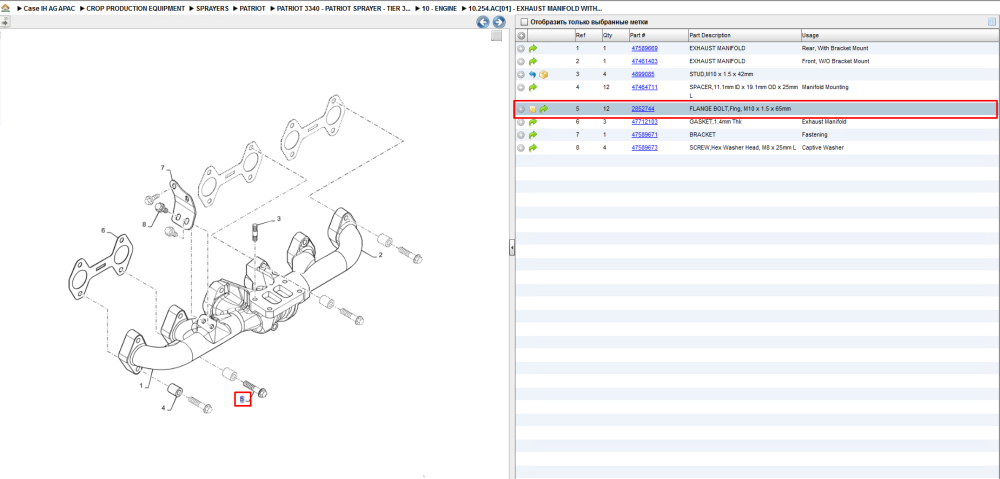The image size is (1000, 479).
Task: Click the add-all circle in table header
Action: [x=521, y=36]
